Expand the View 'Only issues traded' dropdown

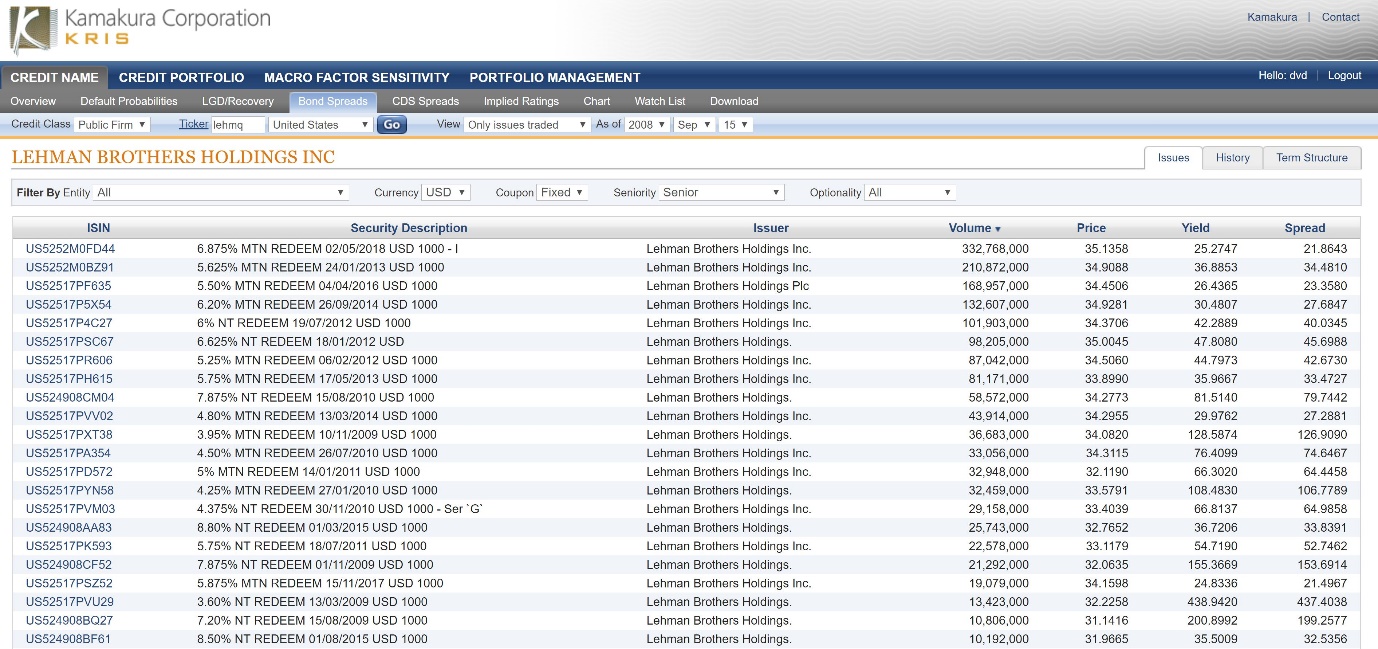527,125
